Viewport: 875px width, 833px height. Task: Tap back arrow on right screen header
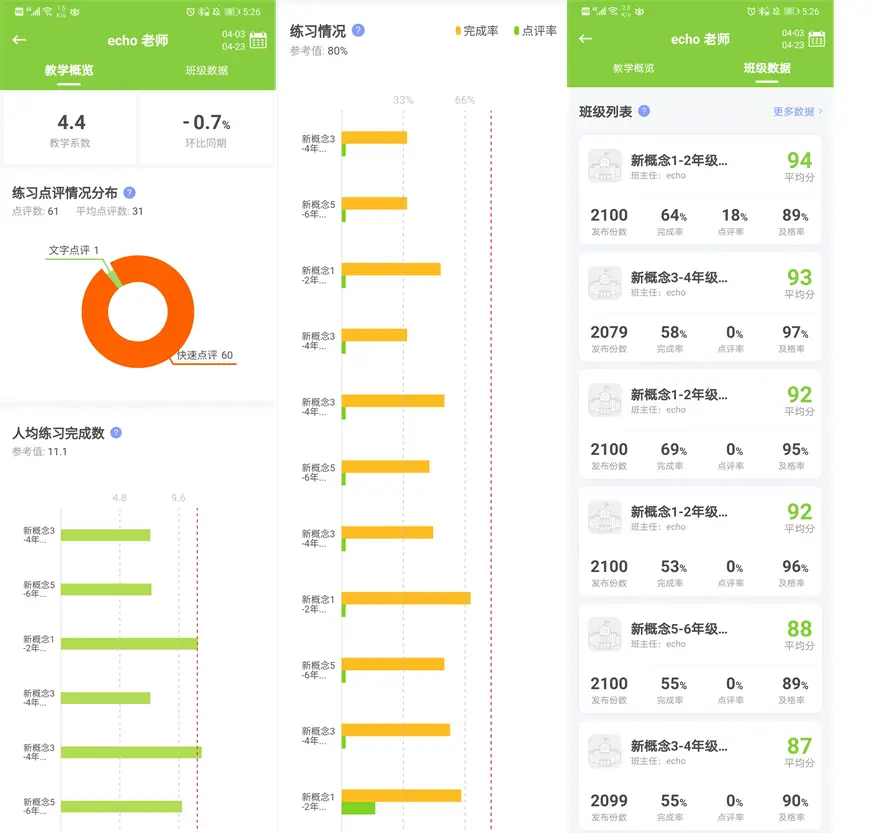pos(585,38)
